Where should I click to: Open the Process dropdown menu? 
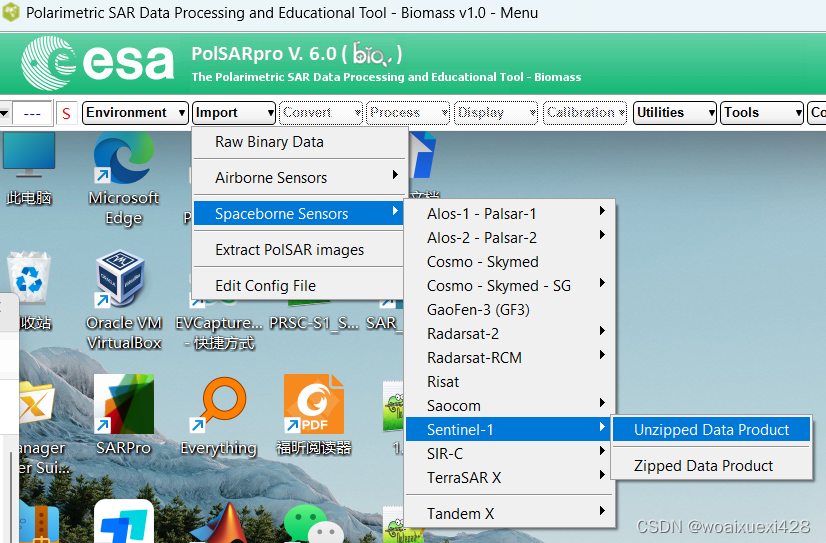(x=408, y=113)
